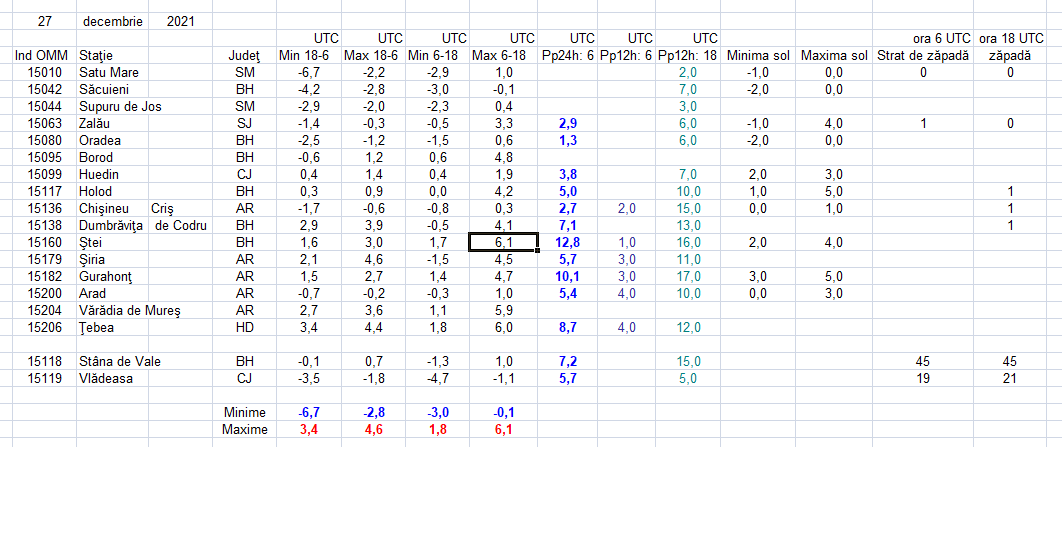Select the blue -0,1 minimum value
The image size is (1062, 540).
click(x=503, y=413)
